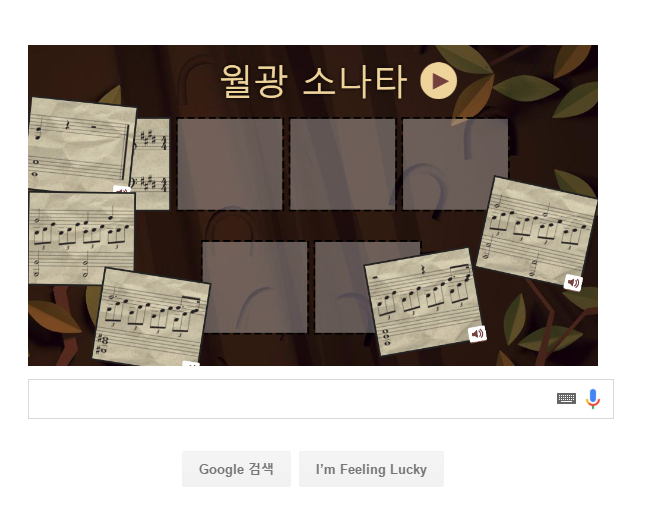
Task: Click partially hidden speaker icon on double-barline sheet
Action: click(x=122, y=190)
